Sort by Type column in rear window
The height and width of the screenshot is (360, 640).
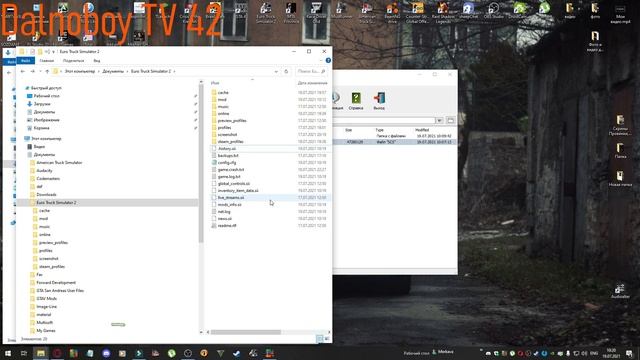(x=380, y=130)
